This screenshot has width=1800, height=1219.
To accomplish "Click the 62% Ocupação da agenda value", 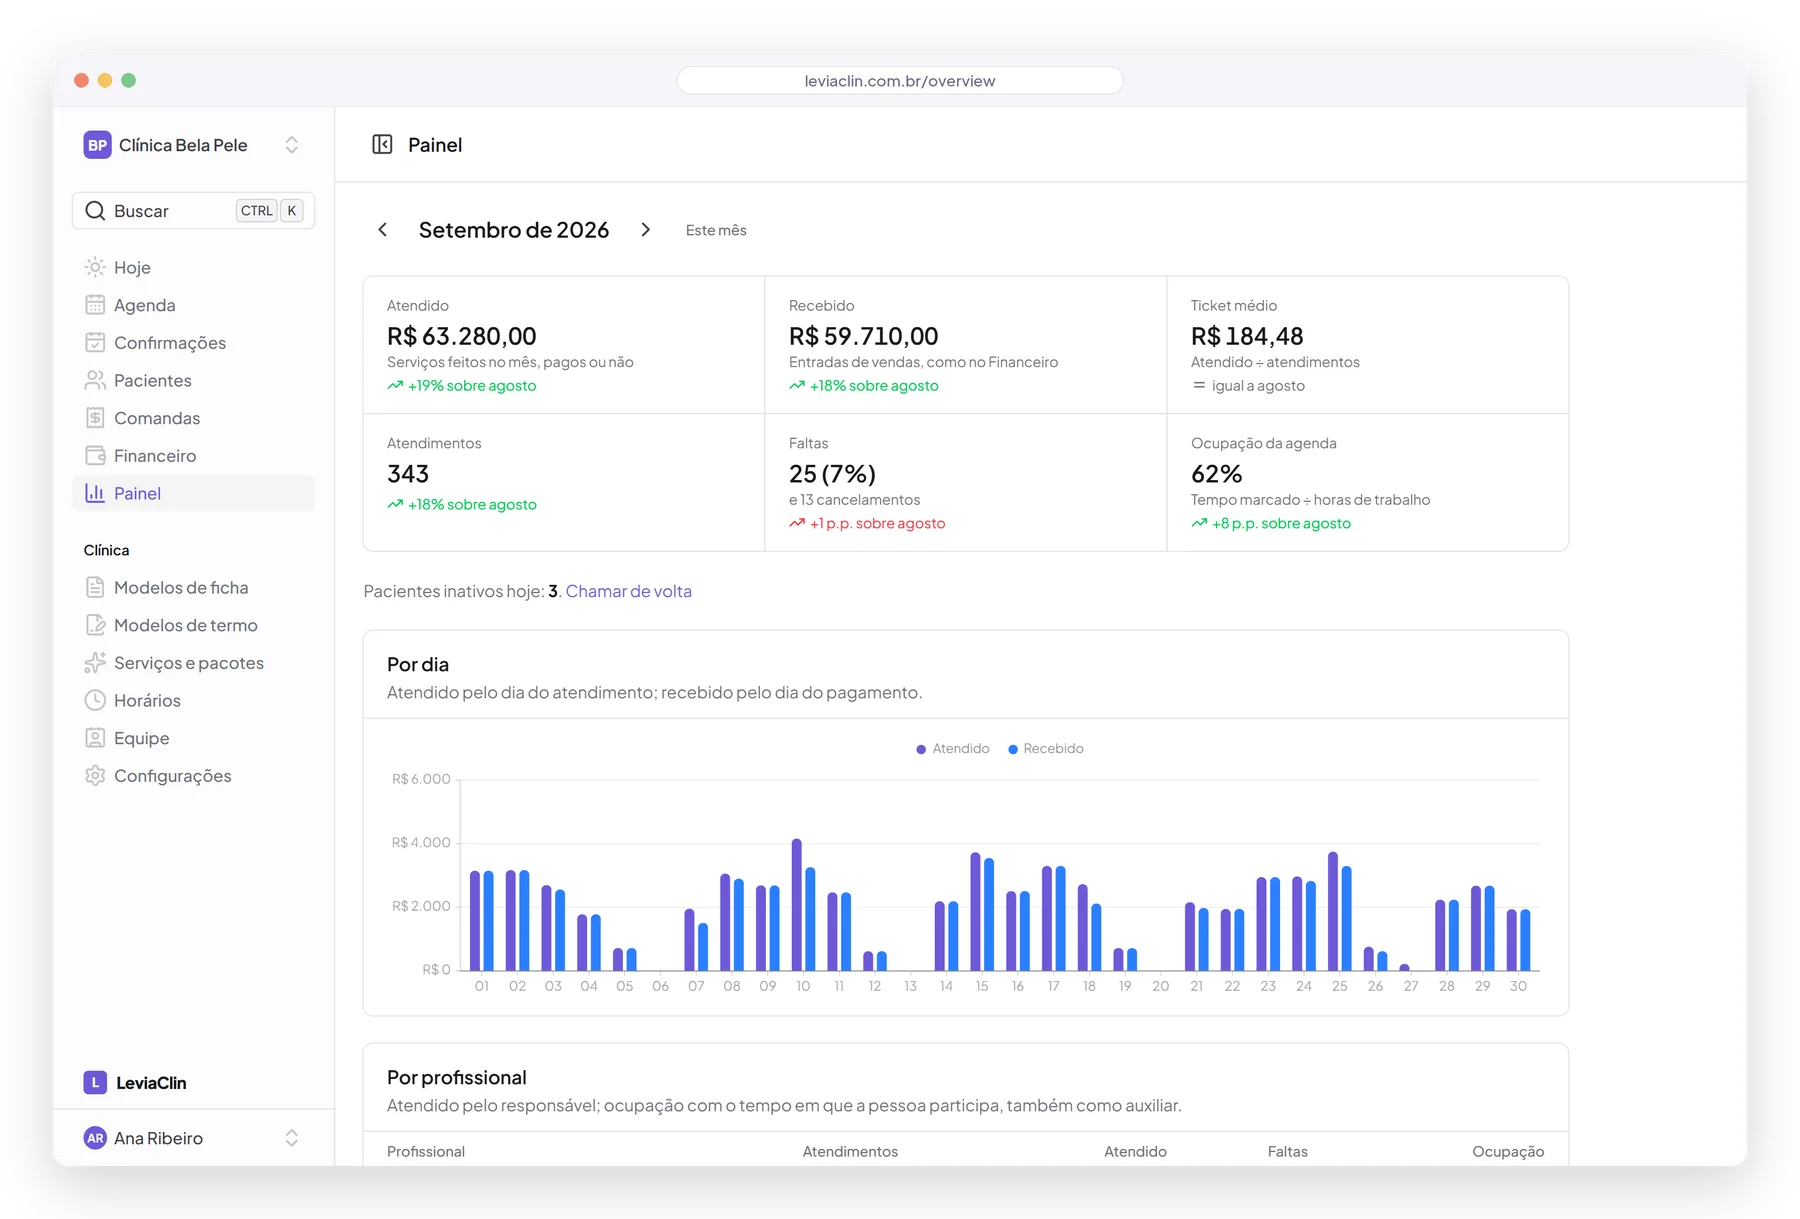I will coord(1216,474).
